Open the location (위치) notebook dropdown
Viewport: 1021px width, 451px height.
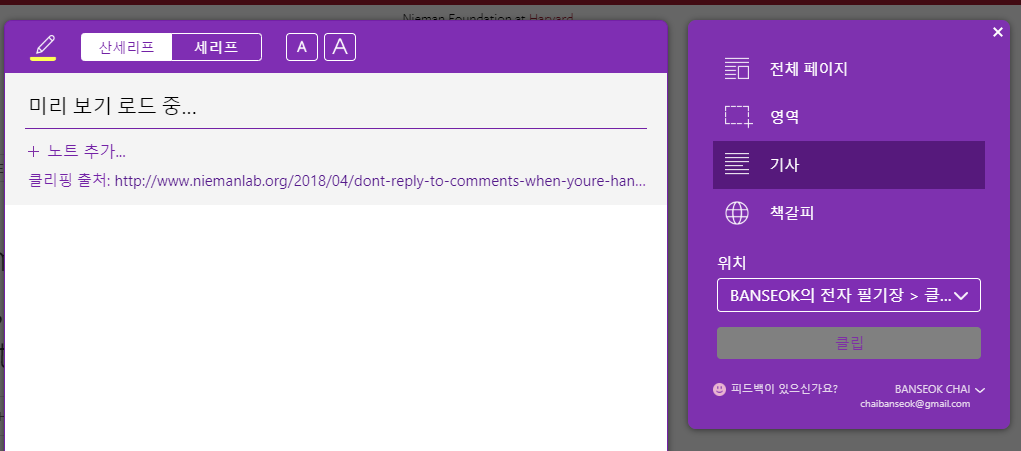[848, 295]
